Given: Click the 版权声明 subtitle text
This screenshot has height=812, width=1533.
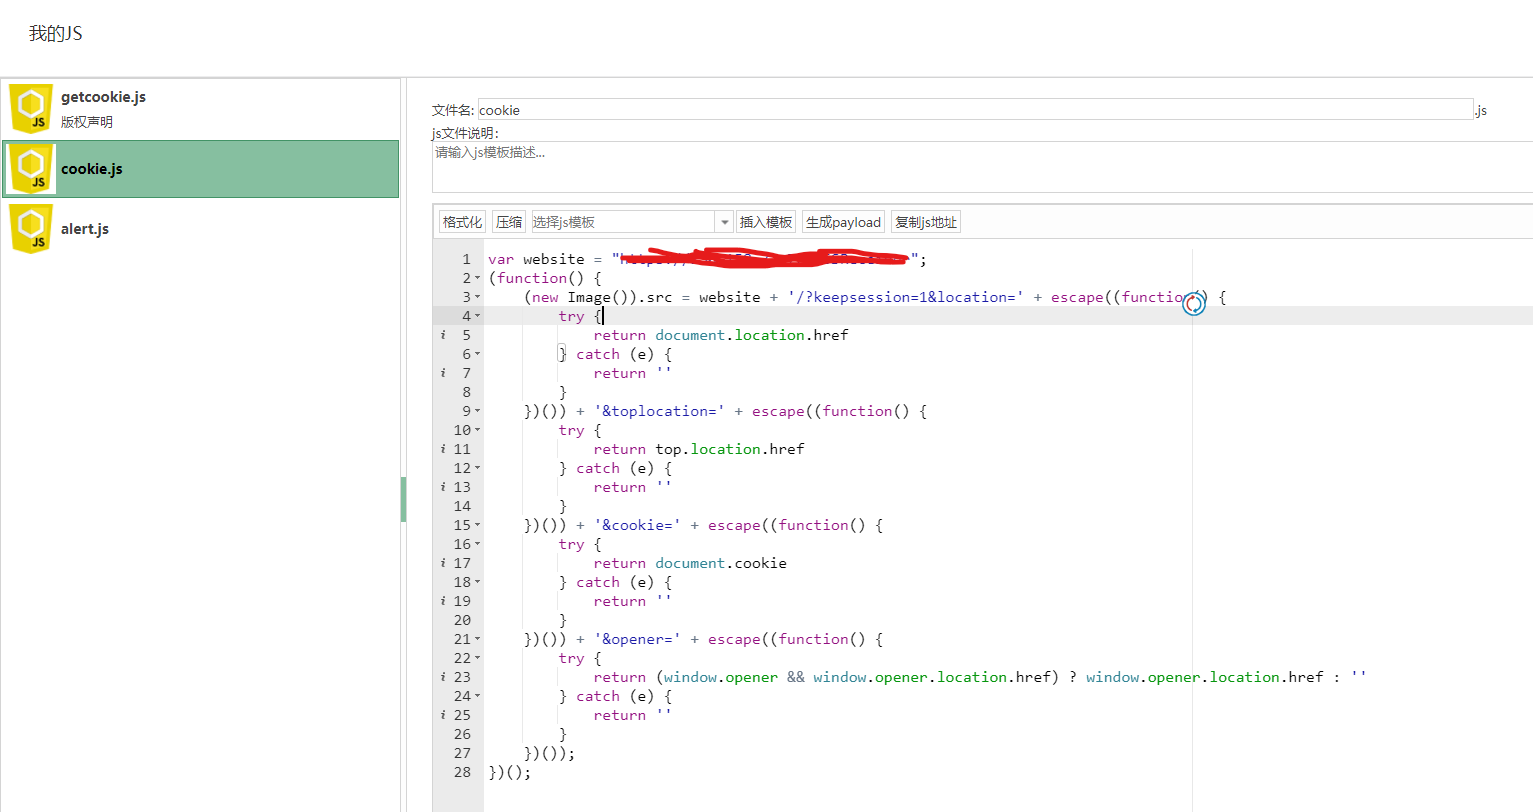Looking at the screenshot, I should coord(87,122).
